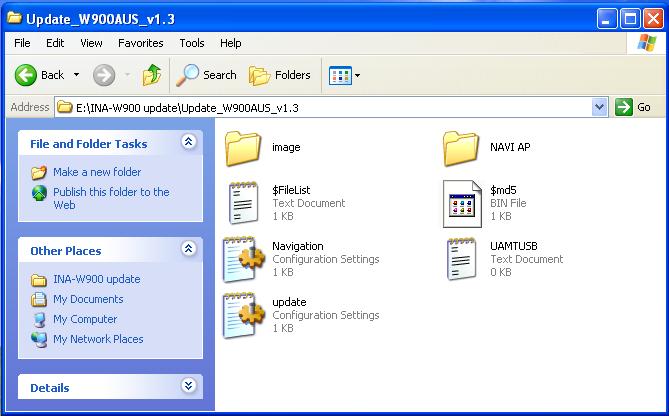Click the Details heading

(49, 388)
